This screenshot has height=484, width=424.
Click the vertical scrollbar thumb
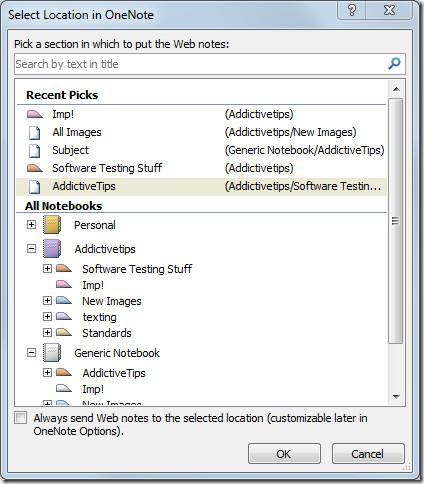pos(396,221)
